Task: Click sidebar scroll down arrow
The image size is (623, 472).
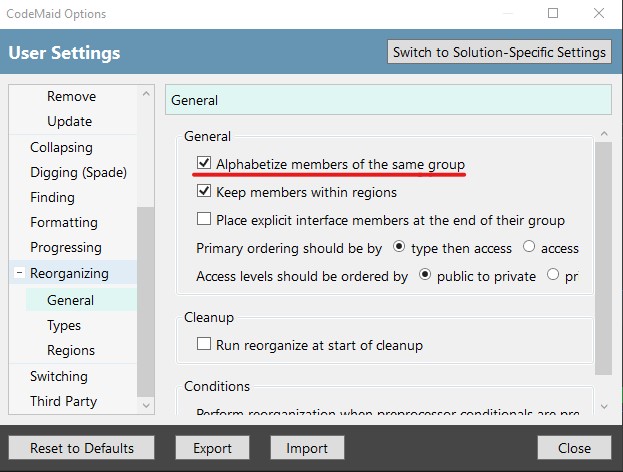Action: [146, 405]
